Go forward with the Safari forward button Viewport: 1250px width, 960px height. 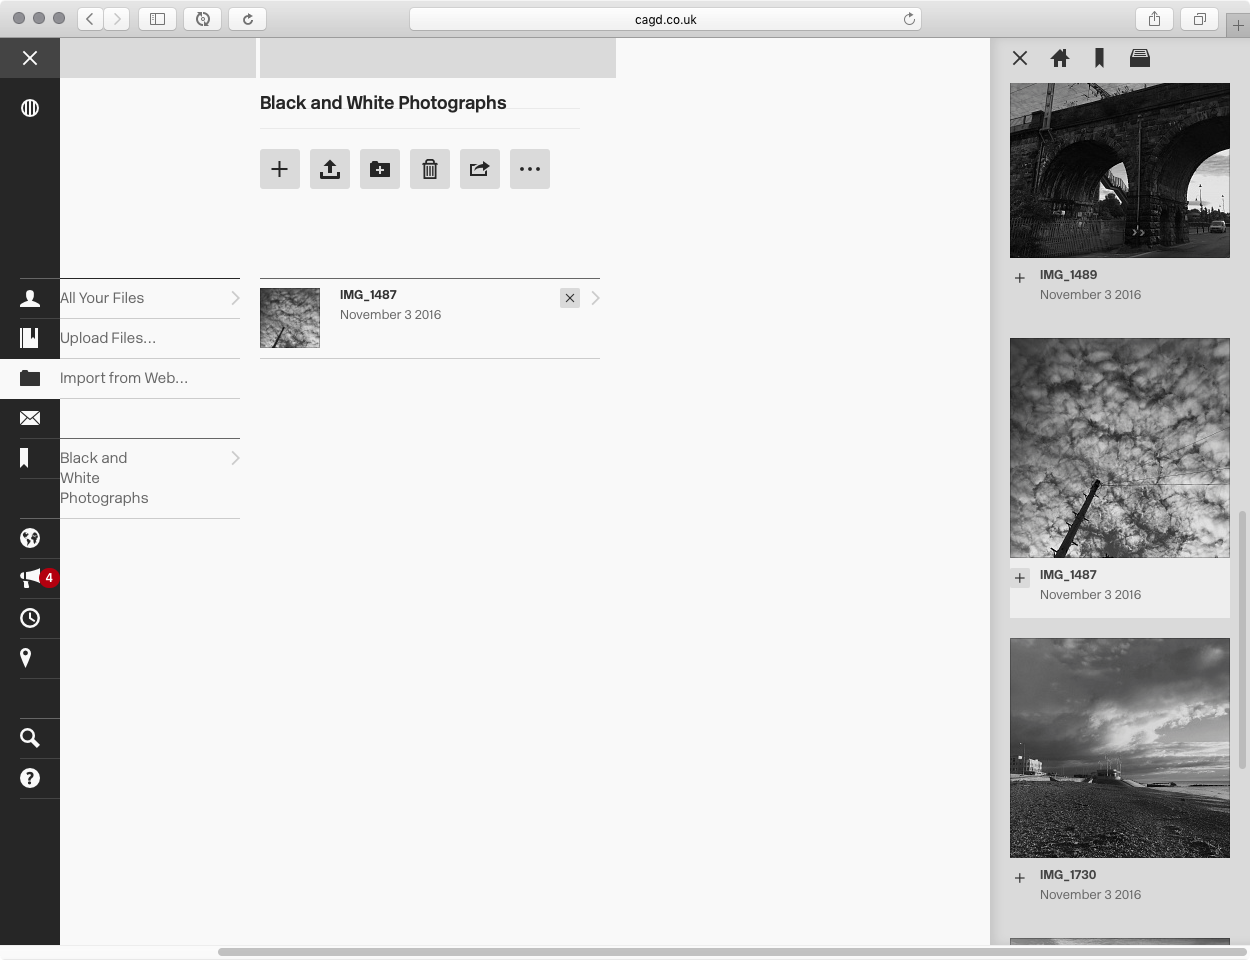click(x=117, y=19)
